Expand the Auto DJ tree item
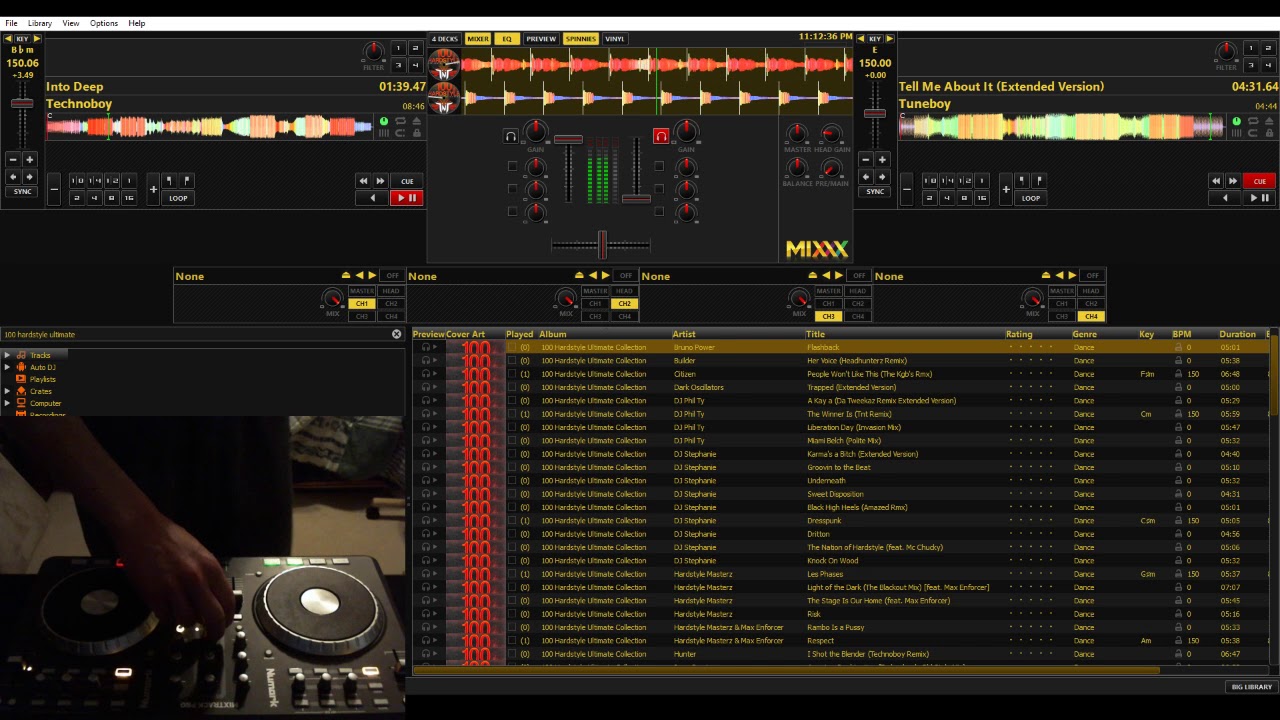 coord(8,367)
